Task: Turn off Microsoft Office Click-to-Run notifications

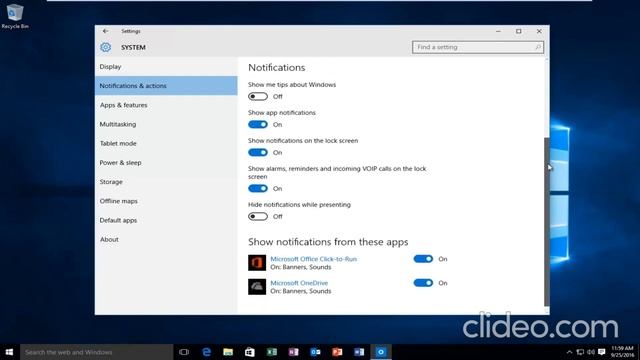Action: pos(423,259)
